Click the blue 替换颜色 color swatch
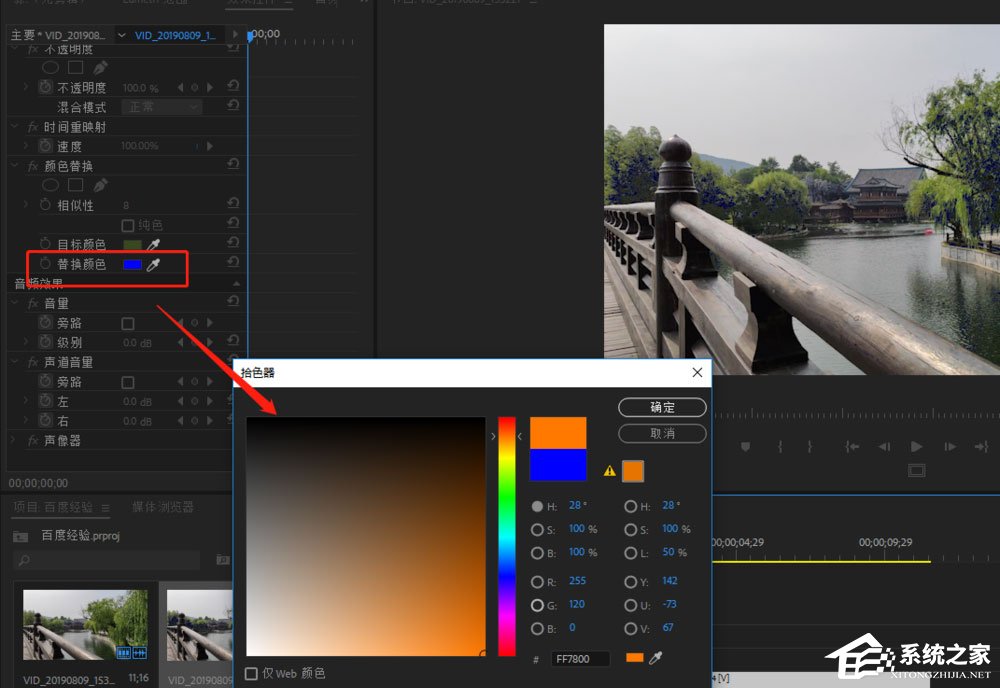 132,264
